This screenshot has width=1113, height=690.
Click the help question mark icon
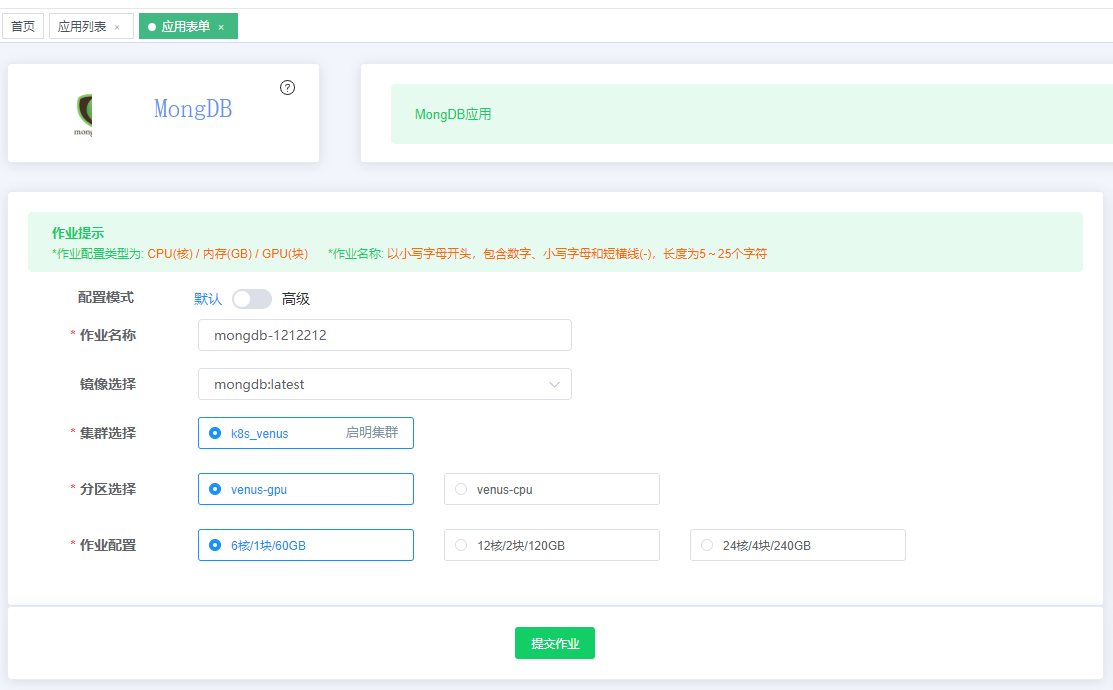pyautogui.click(x=287, y=87)
